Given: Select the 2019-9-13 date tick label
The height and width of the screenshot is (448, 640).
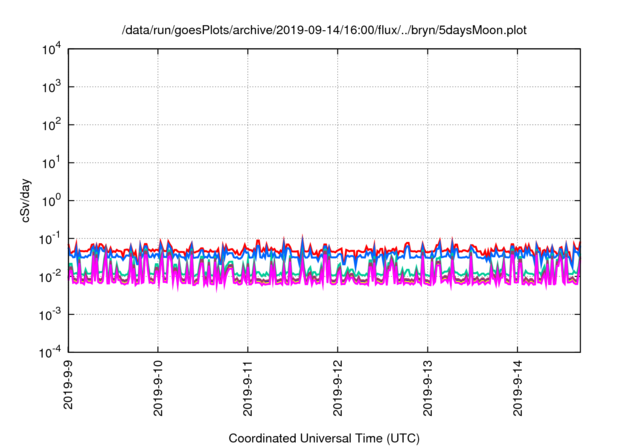Looking at the screenshot, I should coord(427,392).
